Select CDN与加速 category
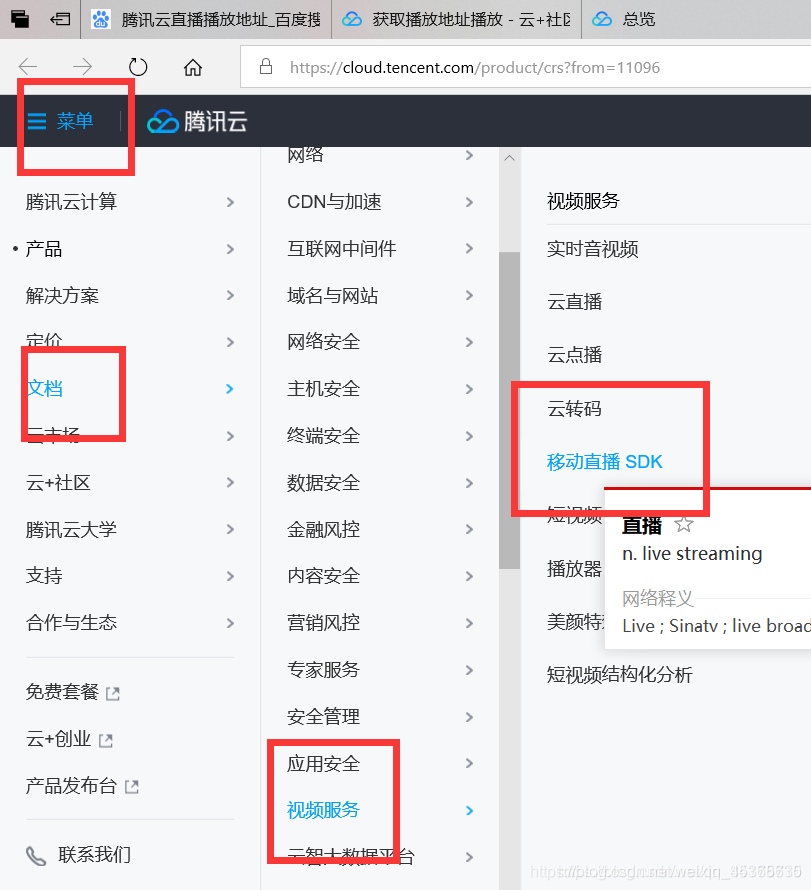The height and width of the screenshot is (890, 811). pyautogui.click(x=334, y=202)
